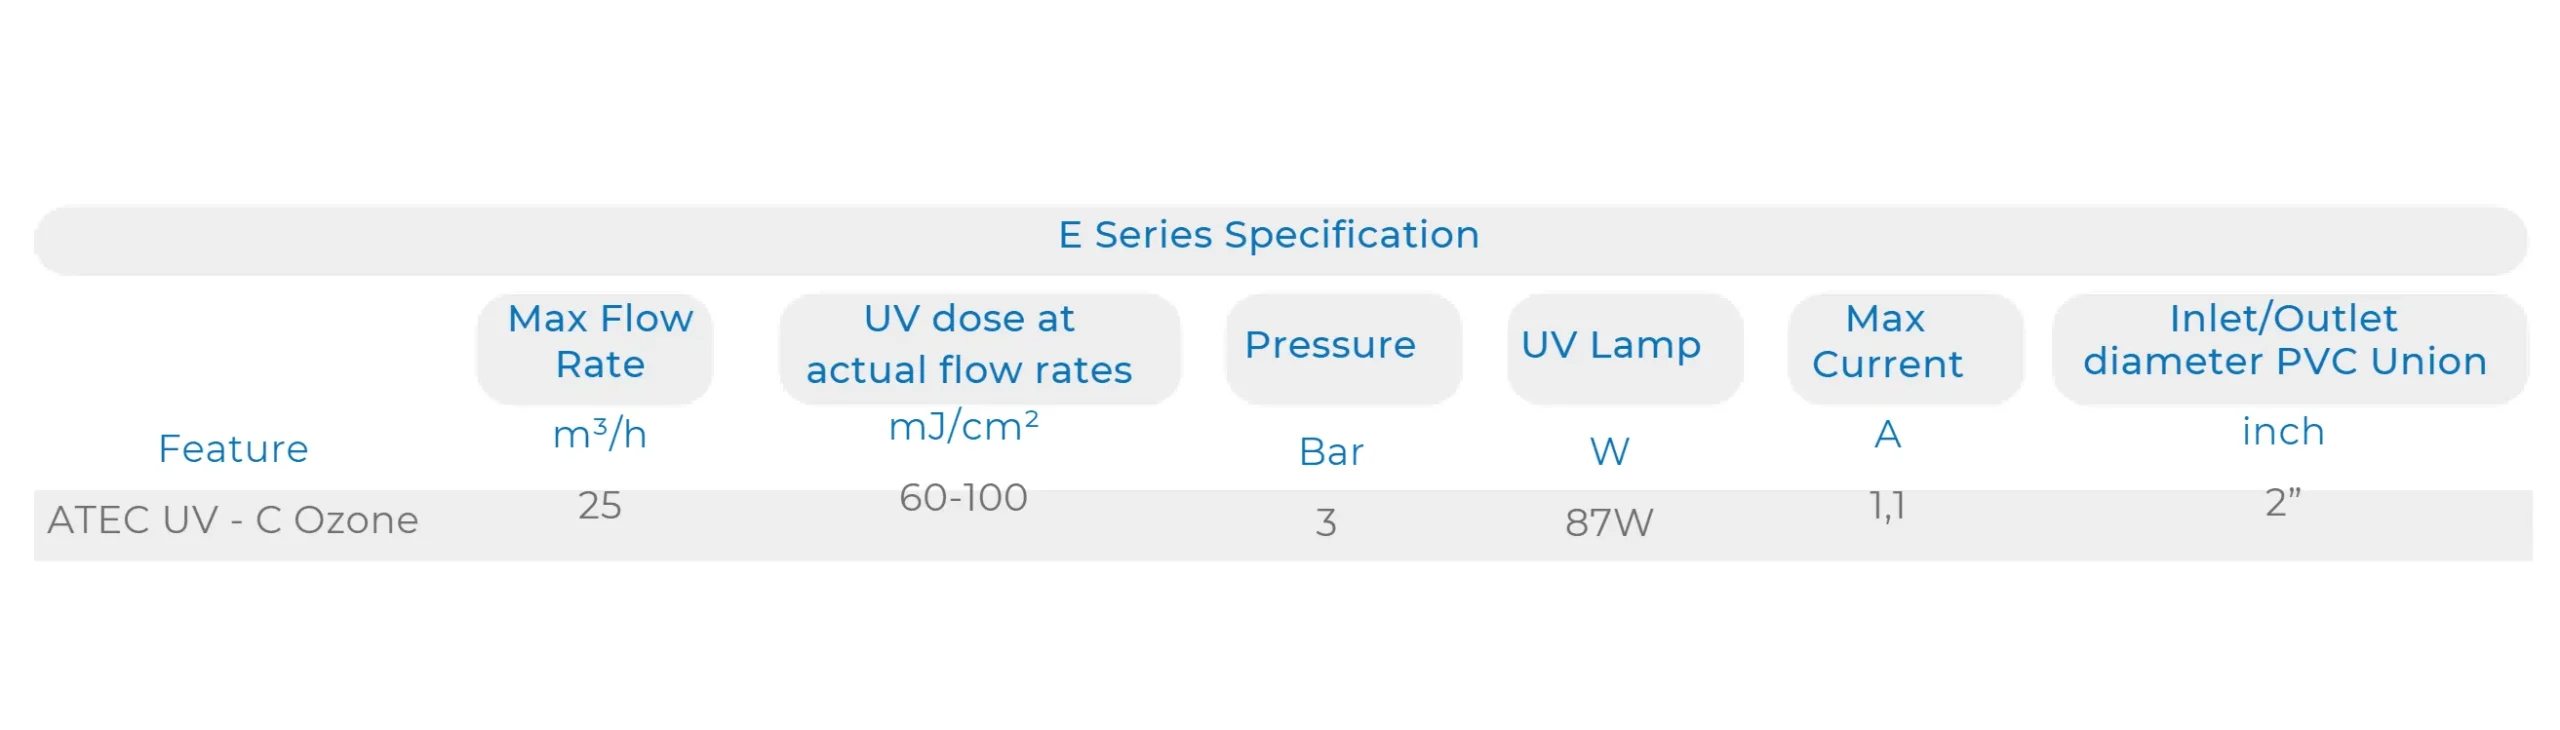Click the UV Lamp column header
Screen dimensions: 2560x730
(1610, 345)
